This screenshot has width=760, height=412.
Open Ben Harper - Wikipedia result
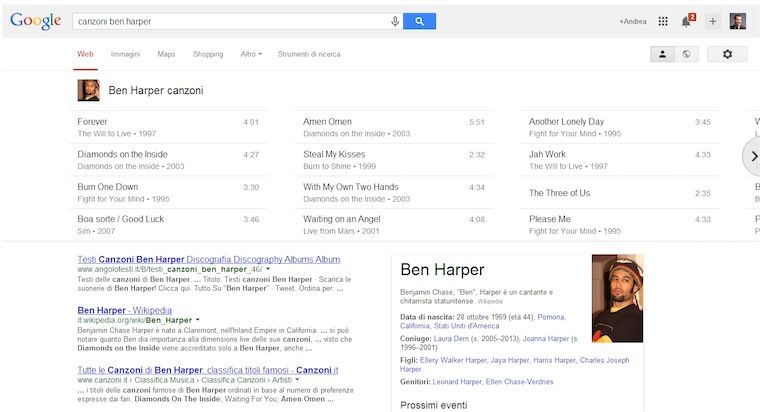tap(125, 310)
